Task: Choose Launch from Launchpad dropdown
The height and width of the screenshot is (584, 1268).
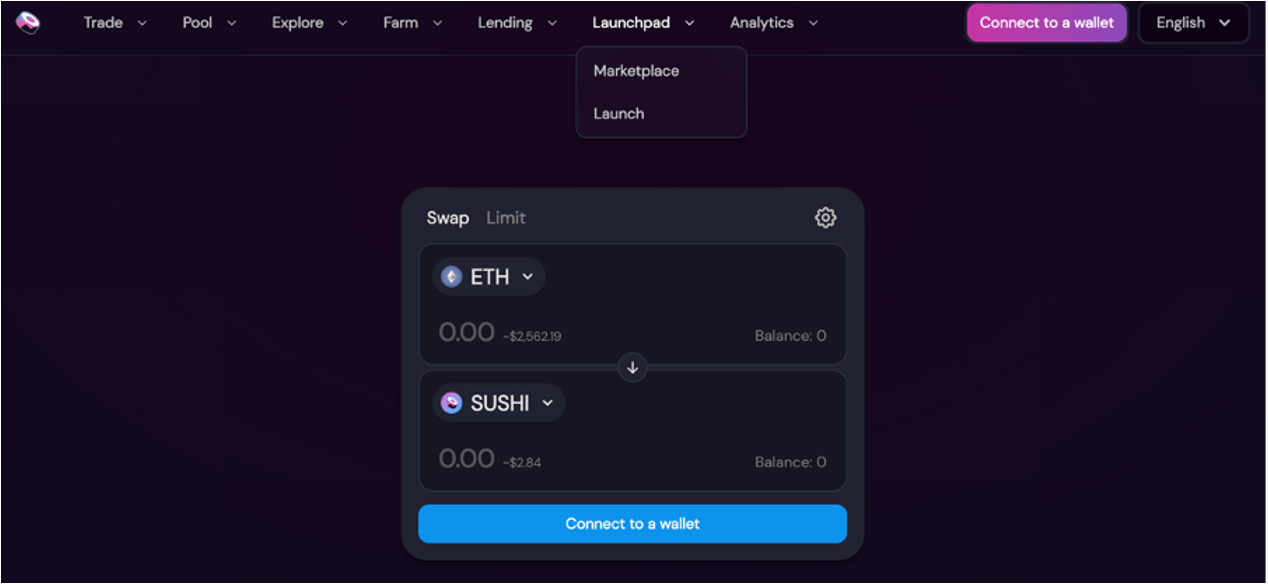Action: coord(619,113)
